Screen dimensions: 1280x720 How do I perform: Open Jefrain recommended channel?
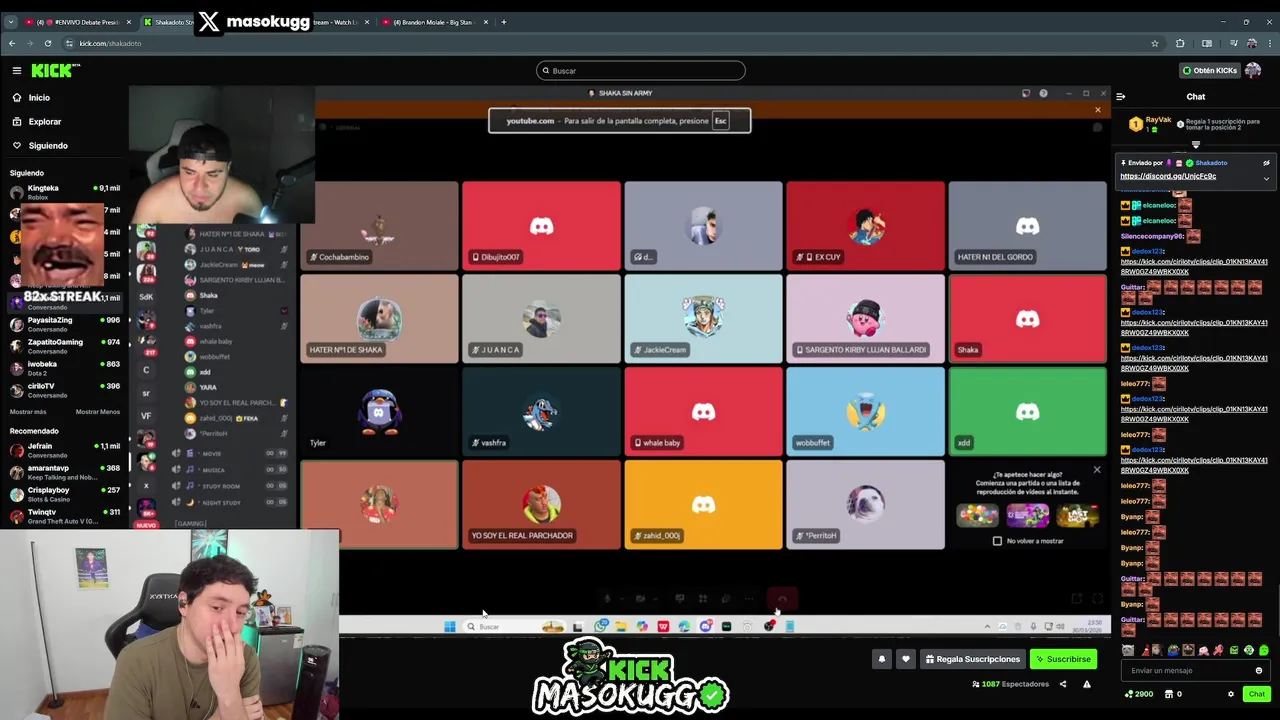65,450
